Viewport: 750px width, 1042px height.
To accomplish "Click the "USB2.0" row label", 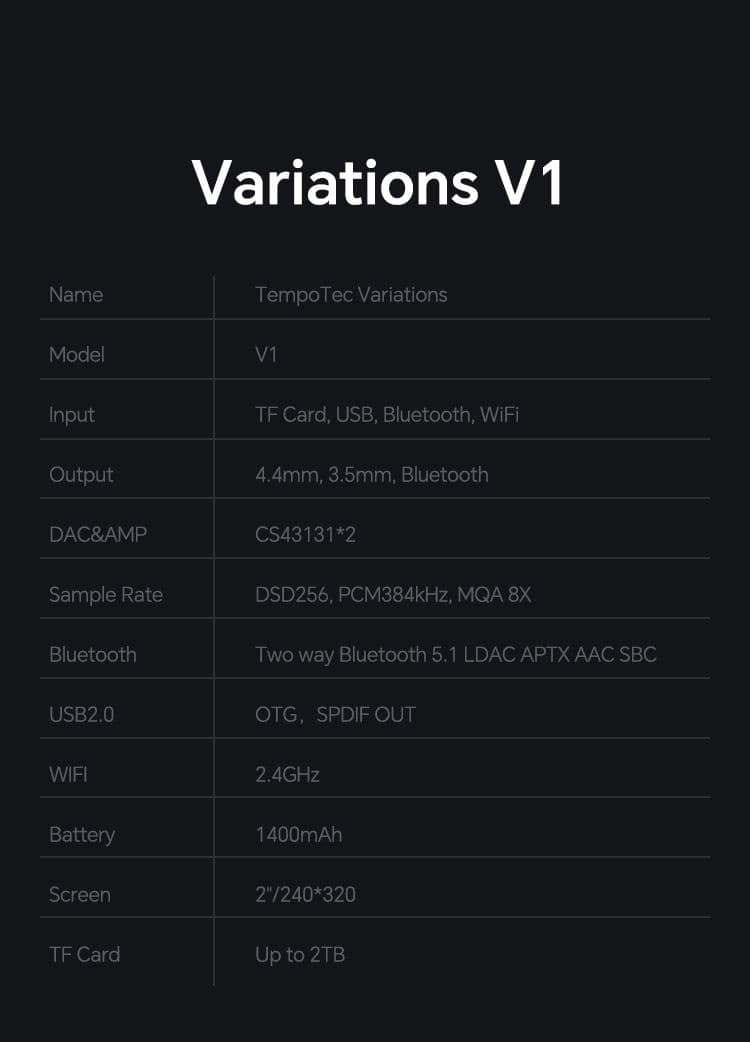I will pos(82,715).
